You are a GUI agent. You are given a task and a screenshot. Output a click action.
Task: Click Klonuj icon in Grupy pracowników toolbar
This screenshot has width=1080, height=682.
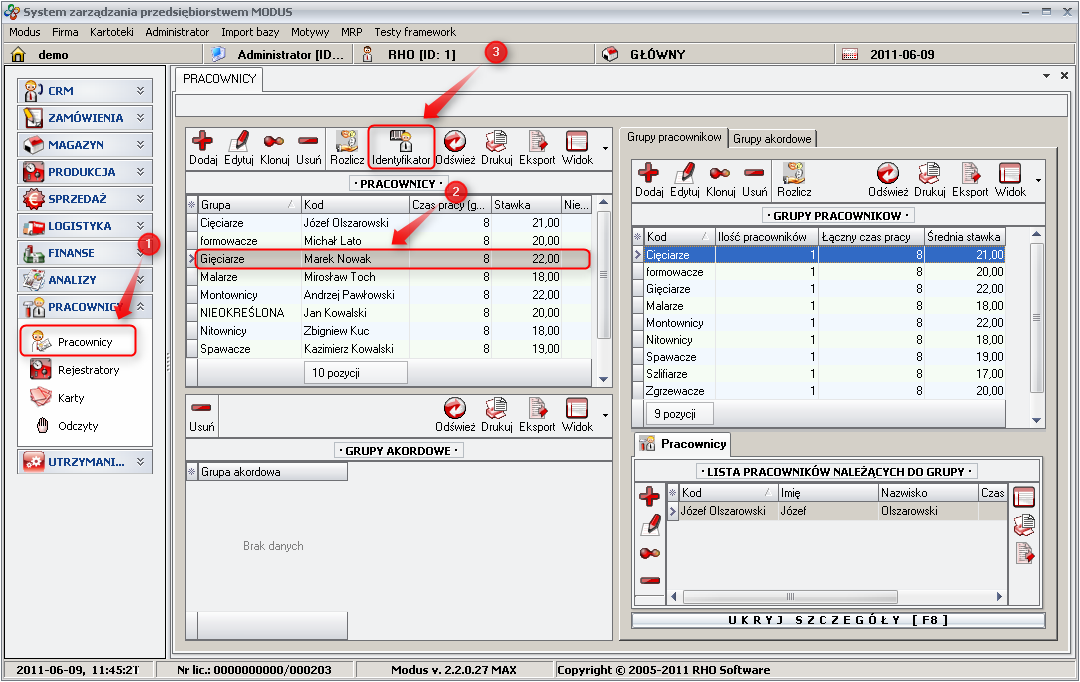(x=720, y=179)
